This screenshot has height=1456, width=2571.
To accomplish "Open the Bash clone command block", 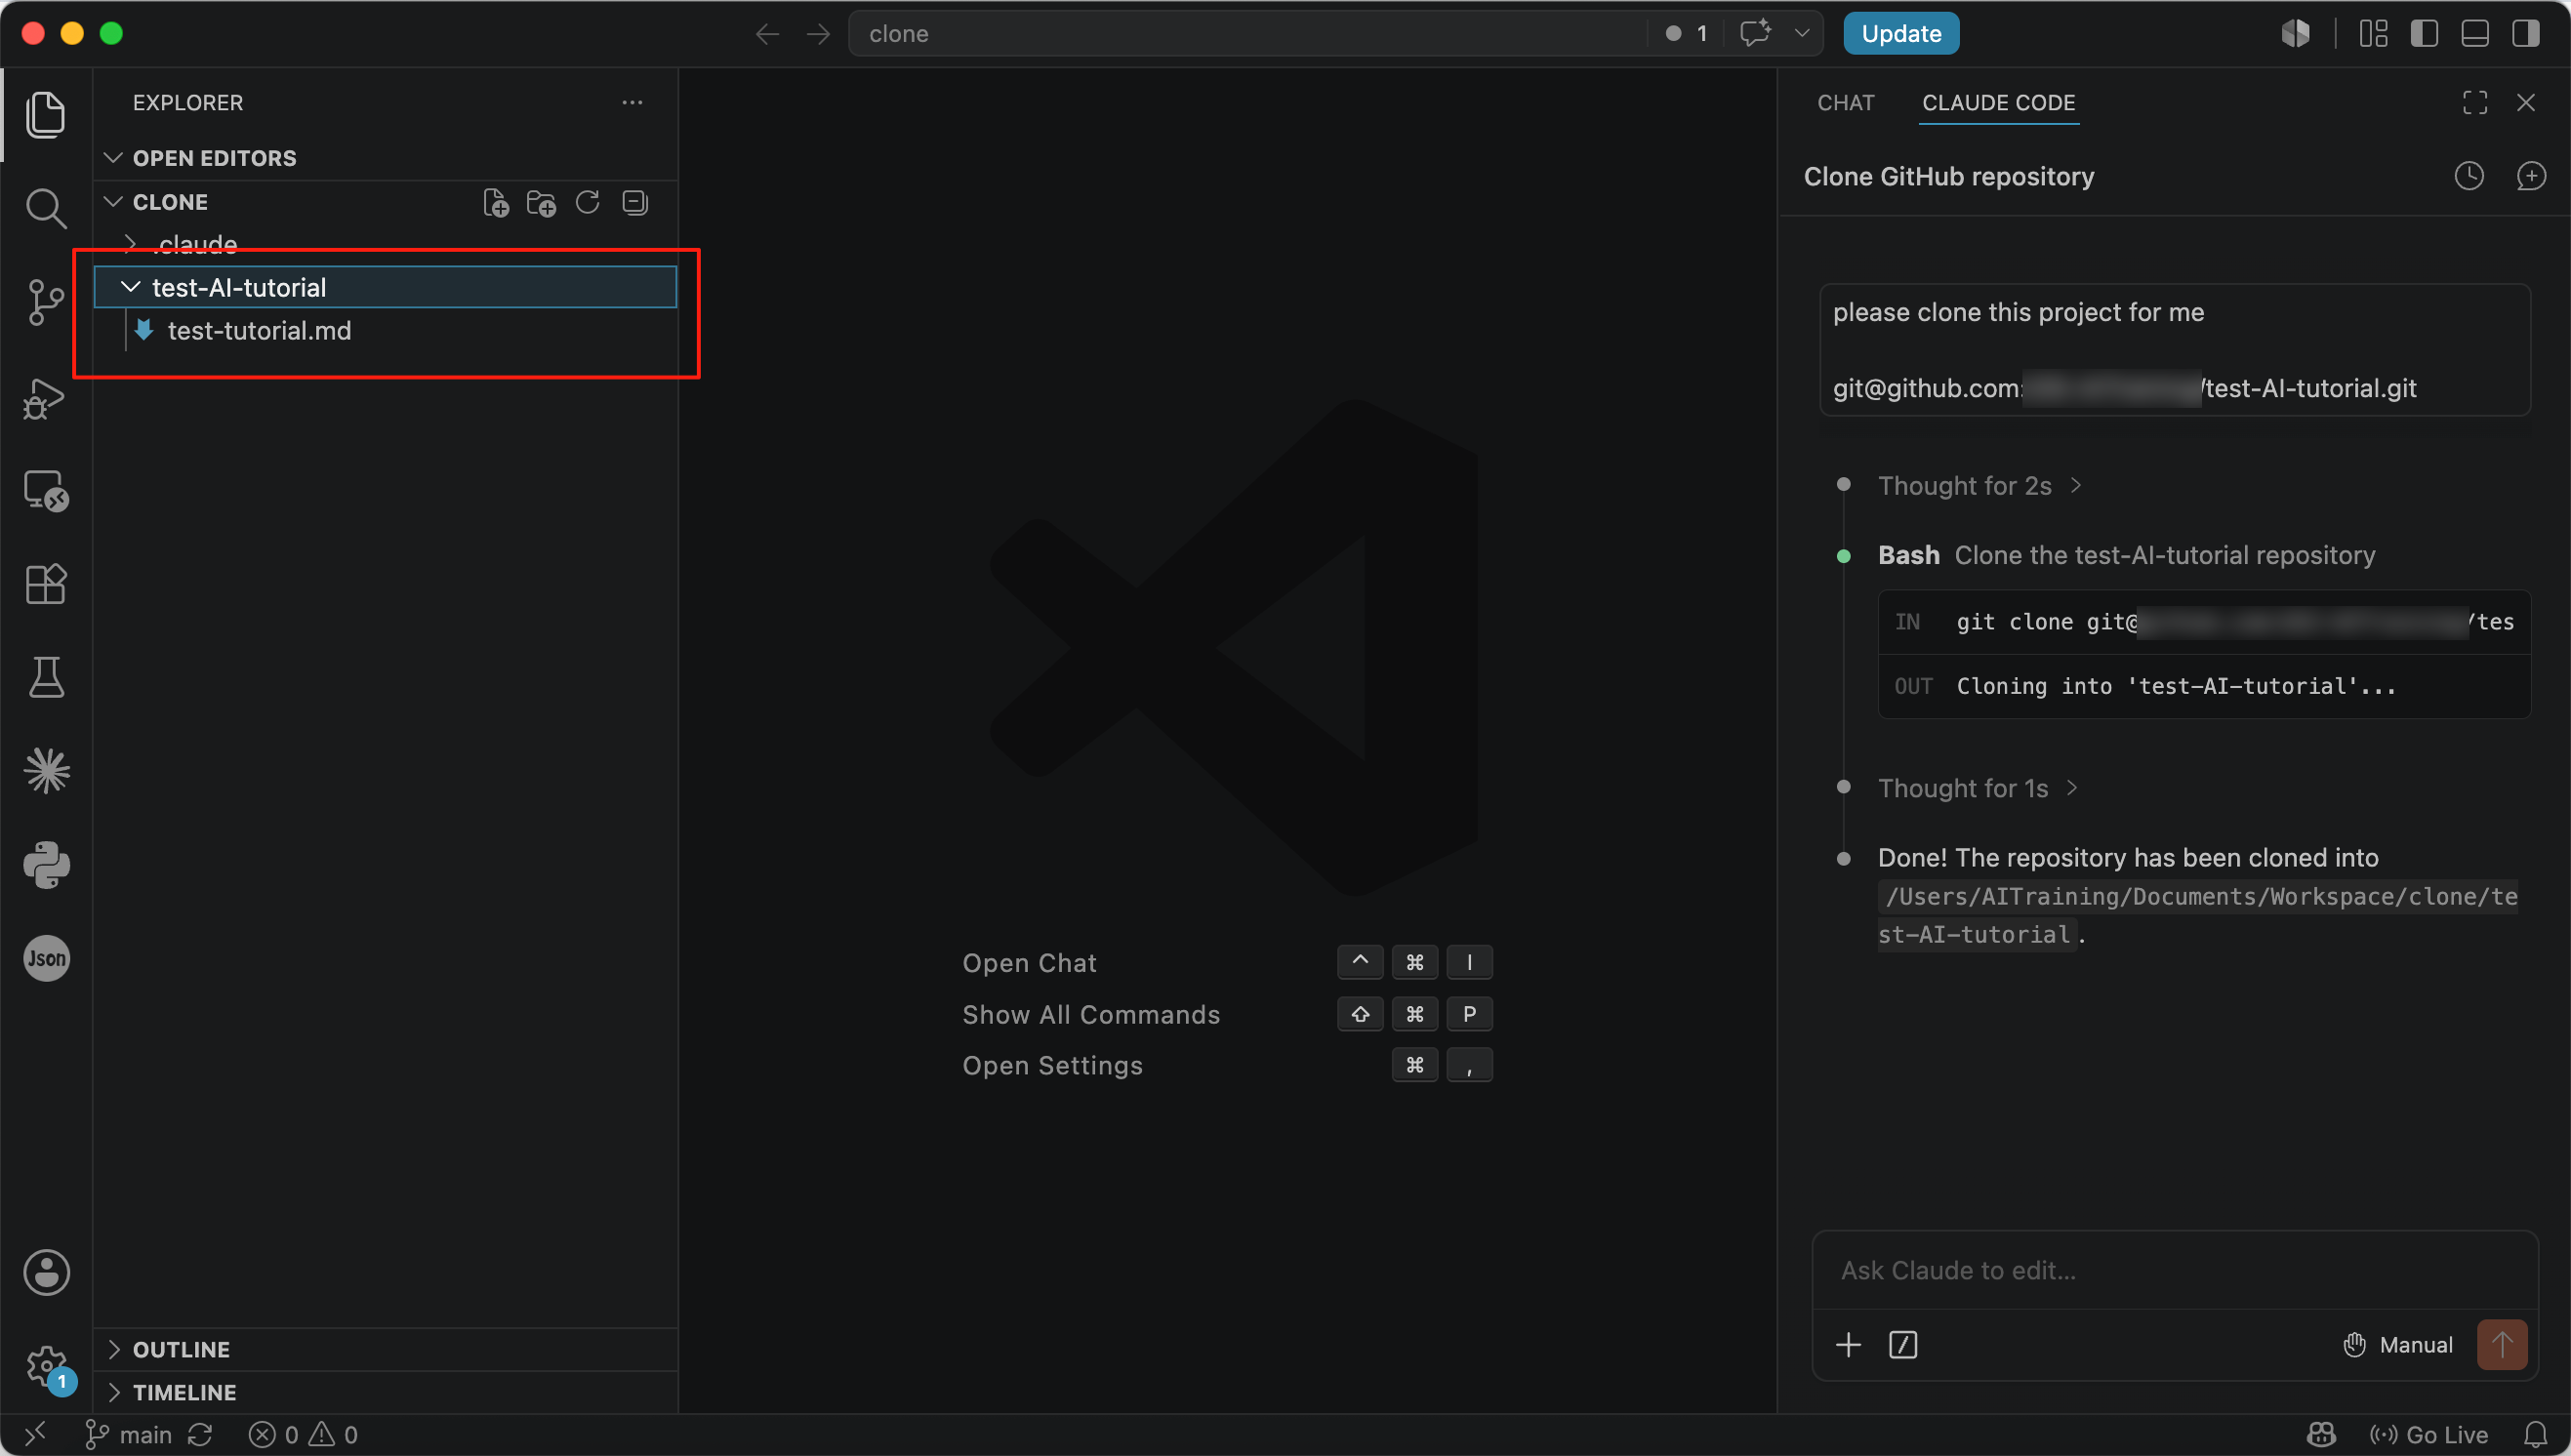I will click(x=2204, y=654).
